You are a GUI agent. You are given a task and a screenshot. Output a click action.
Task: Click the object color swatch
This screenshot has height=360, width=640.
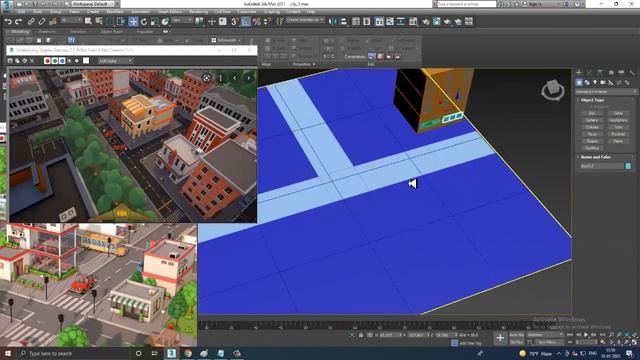tap(628, 166)
